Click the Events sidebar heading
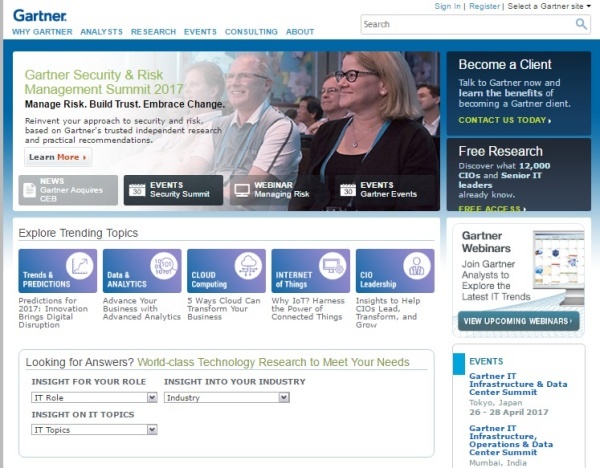 click(486, 361)
